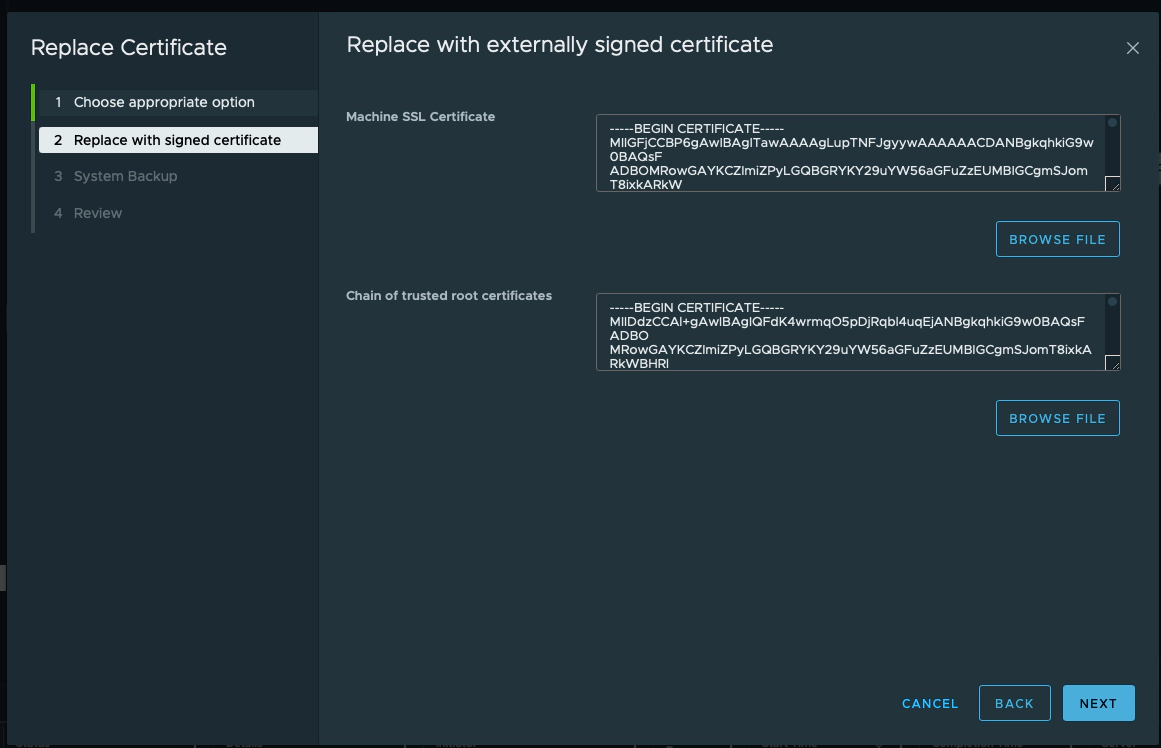Click the resize grip below the Machine SSL textarea
Screen dimensions: 1161x748
[x=1115, y=185]
